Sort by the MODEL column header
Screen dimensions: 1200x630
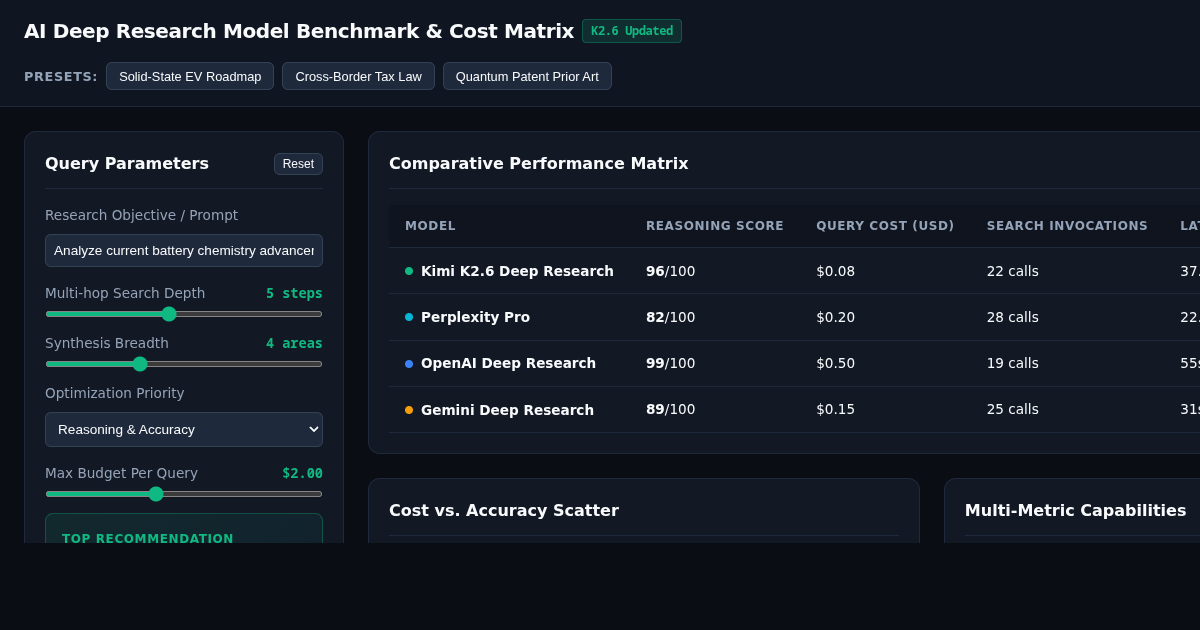[430, 226]
